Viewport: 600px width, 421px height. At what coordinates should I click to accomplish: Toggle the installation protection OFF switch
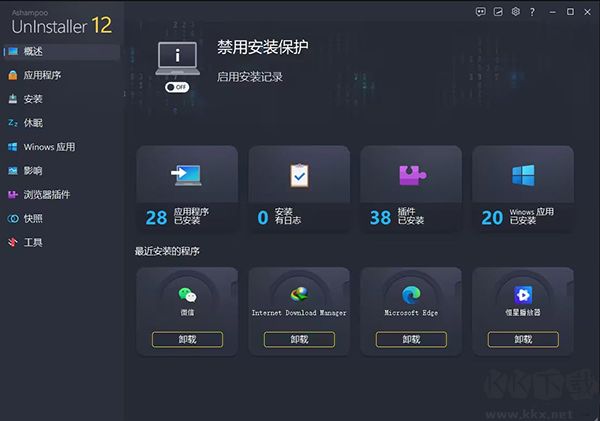[177, 87]
